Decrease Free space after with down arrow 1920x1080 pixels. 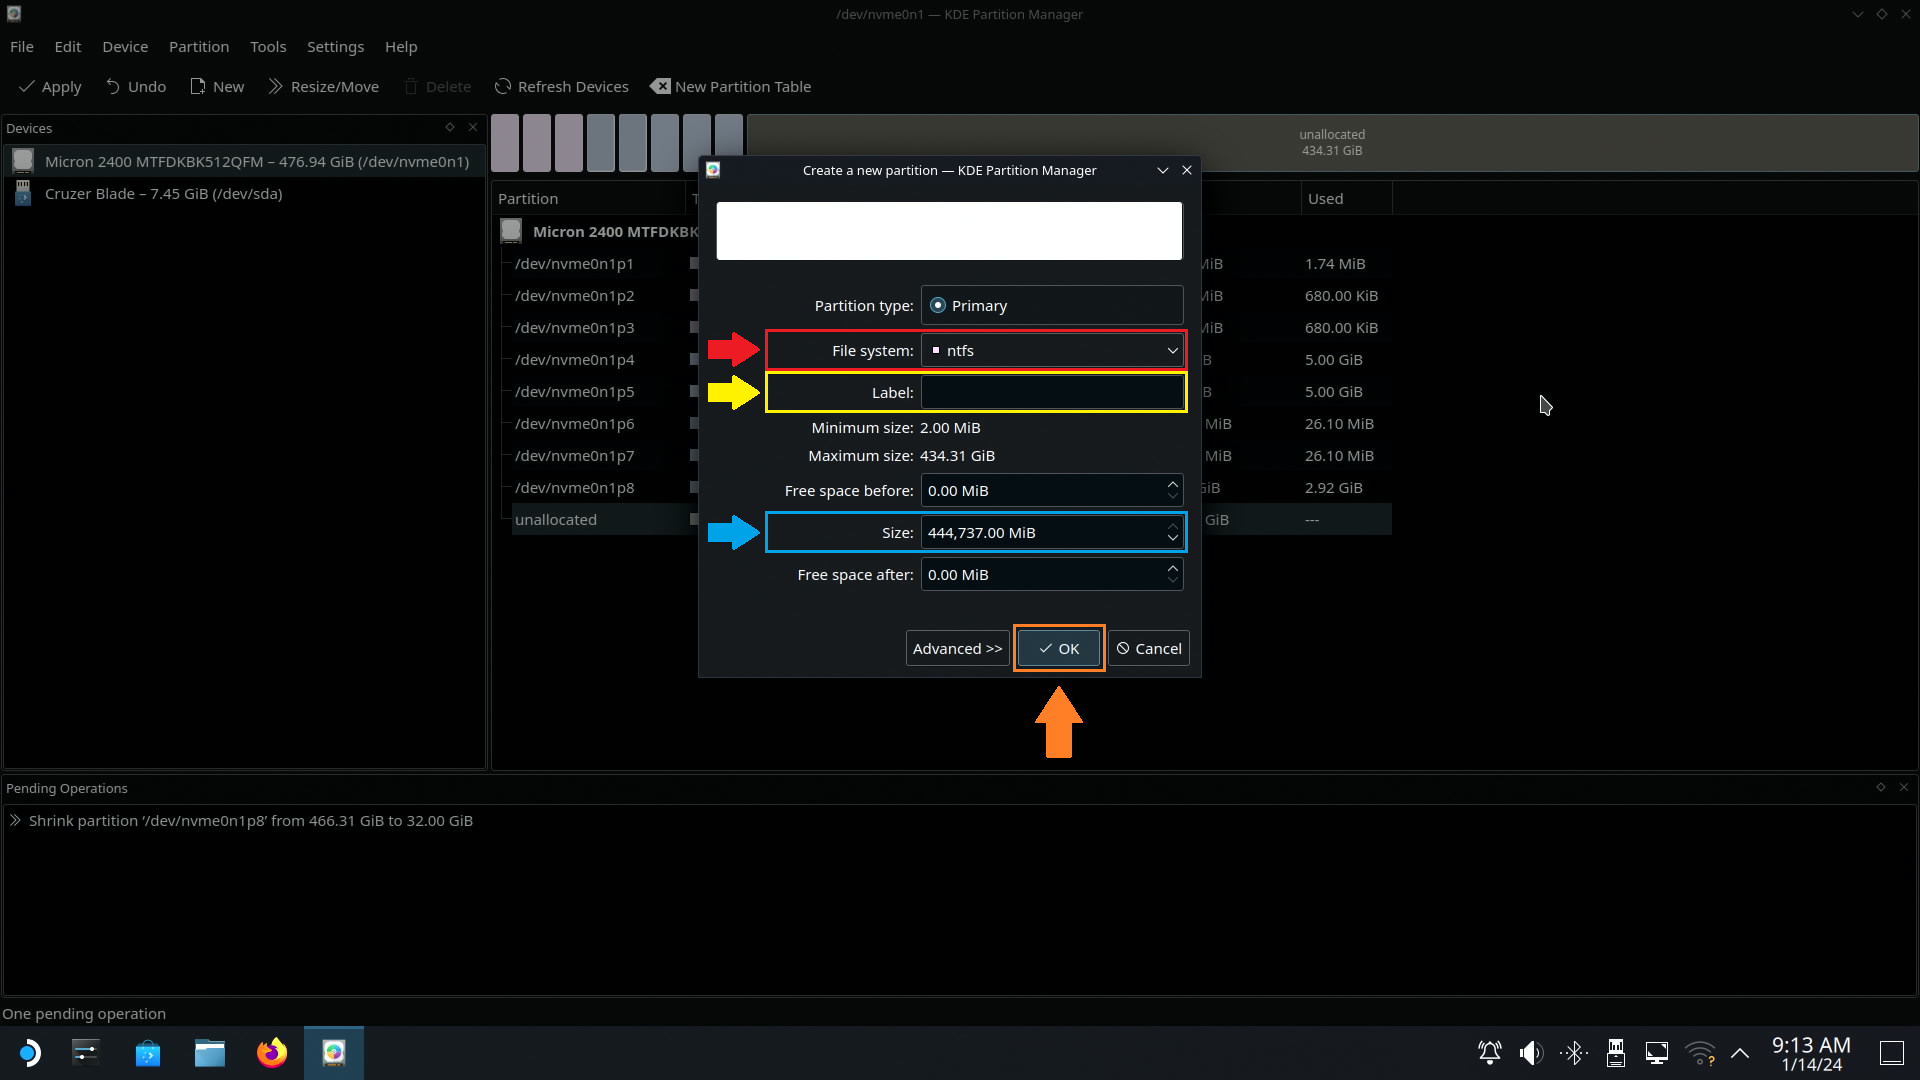point(1172,581)
